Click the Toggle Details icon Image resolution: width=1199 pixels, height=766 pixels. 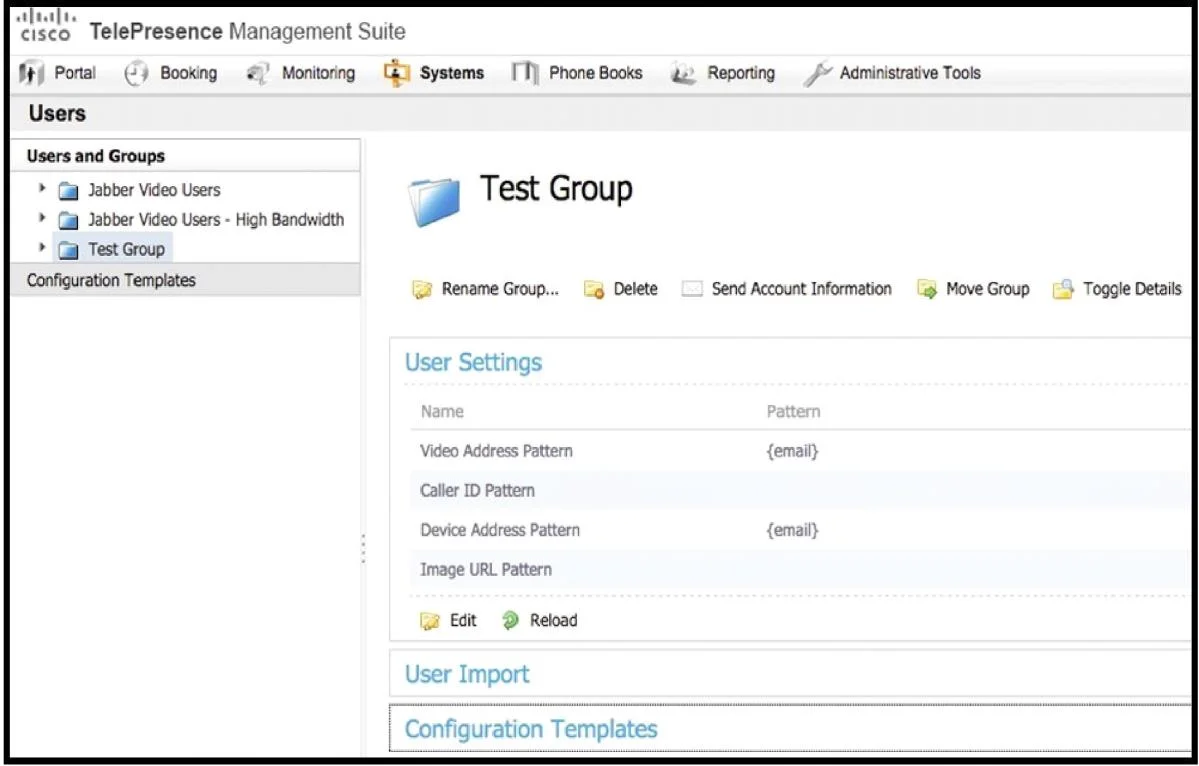pyautogui.click(x=1063, y=290)
